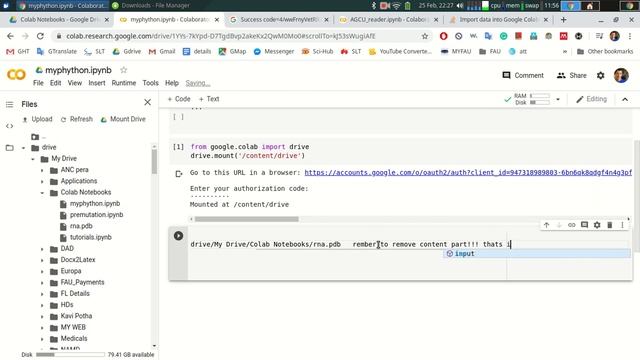Expand the Europa folder

[x=42, y=271]
